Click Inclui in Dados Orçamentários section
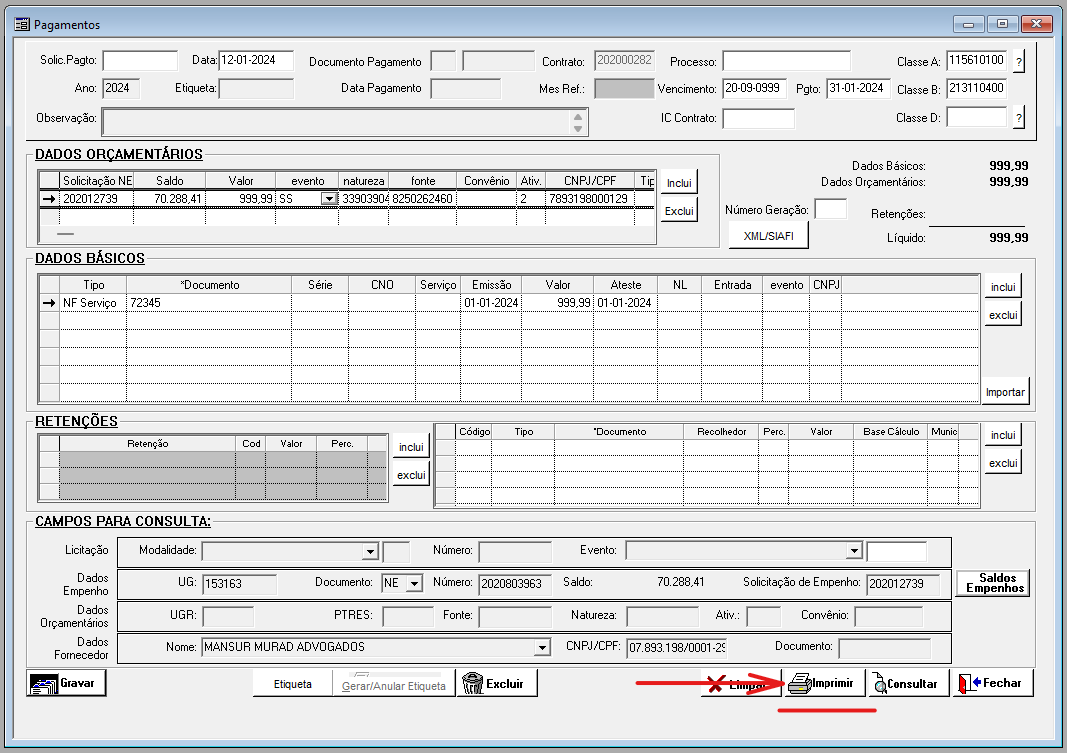This screenshot has height=753, width=1067. (679, 183)
